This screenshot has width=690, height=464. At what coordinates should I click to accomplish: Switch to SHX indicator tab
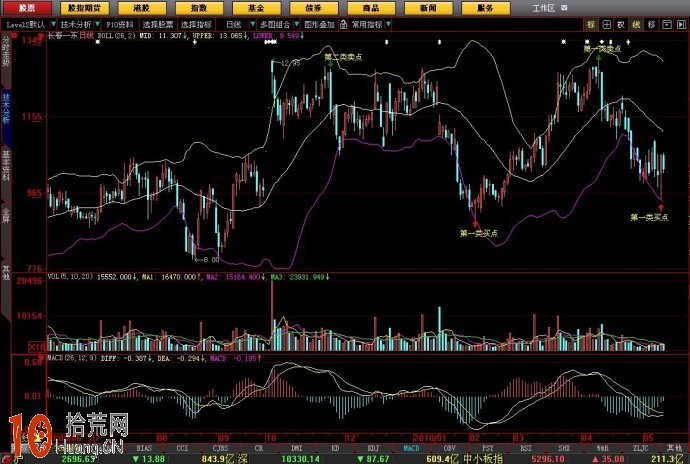tap(564, 448)
